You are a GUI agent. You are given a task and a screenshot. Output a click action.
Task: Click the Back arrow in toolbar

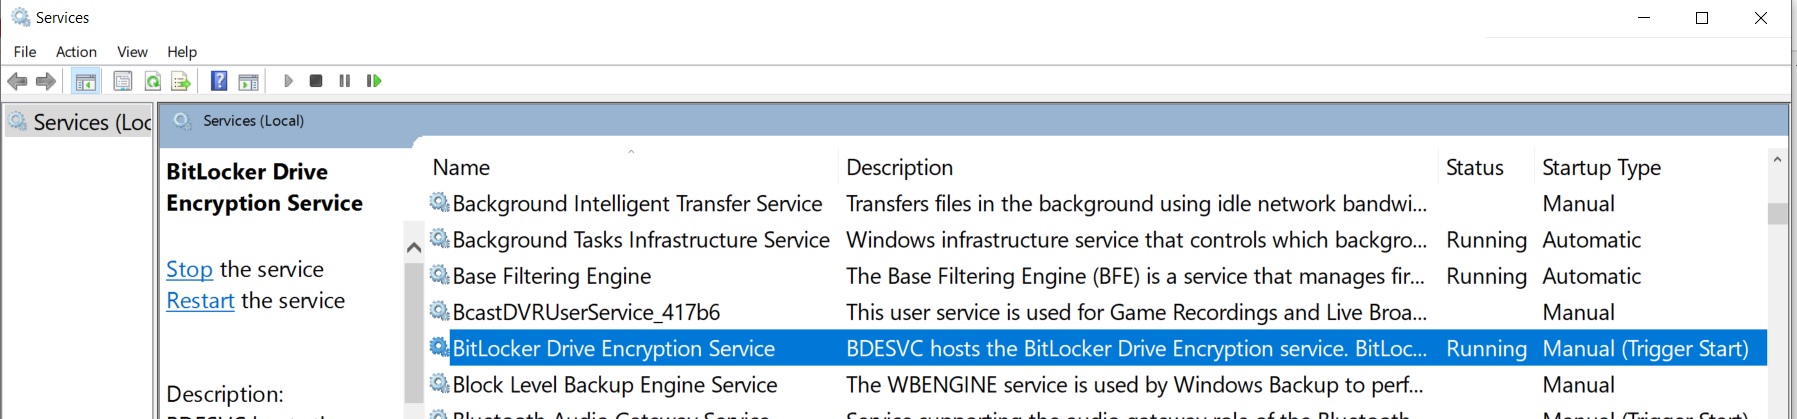pyautogui.click(x=17, y=81)
